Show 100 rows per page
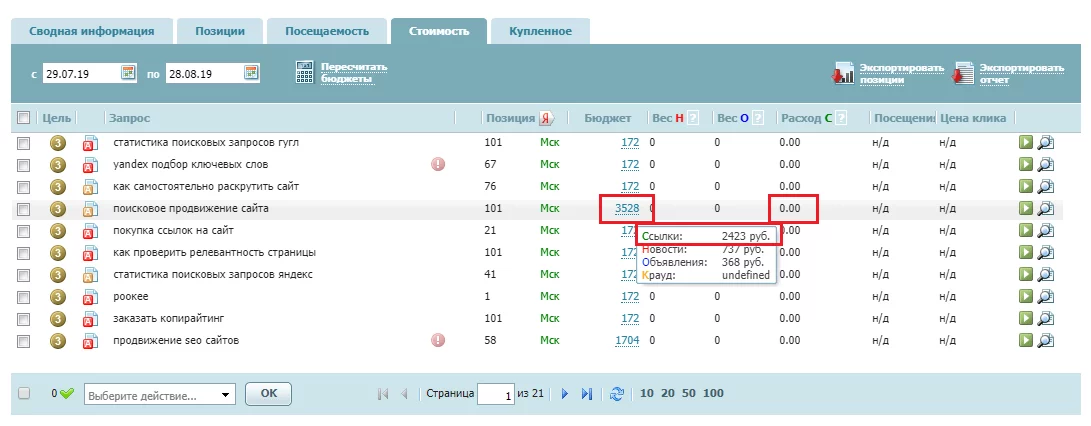 point(713,393)
